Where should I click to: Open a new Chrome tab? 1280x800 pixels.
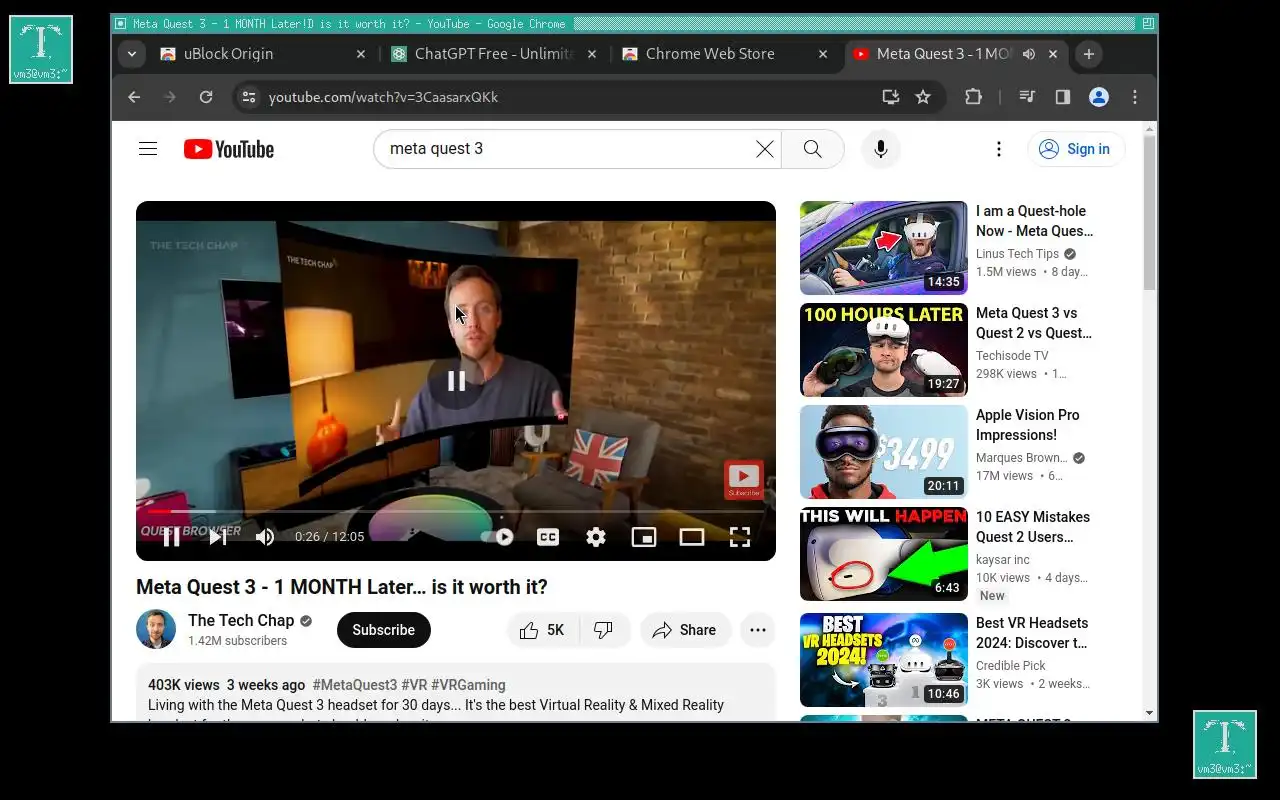click(1089, 54)
